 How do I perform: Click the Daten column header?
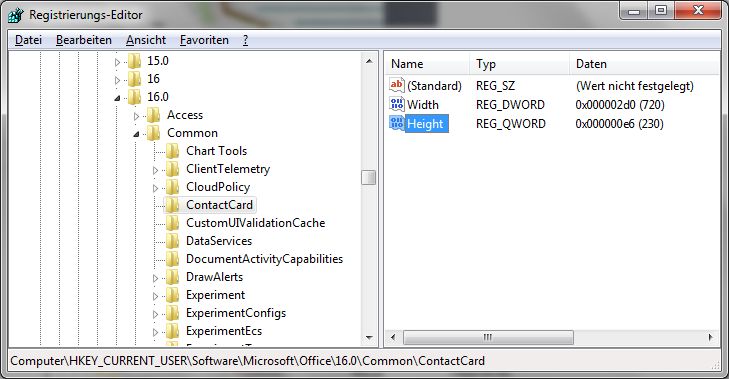tap(644, 64)
